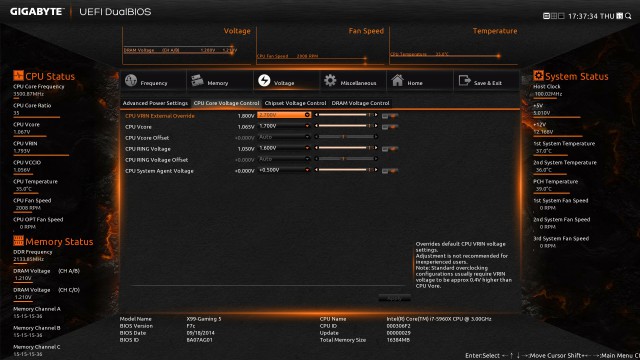This screenshot has width=640, height=360.
Task: Decrease CPU System Agent Voltage with the left arrow
Action: (316, 170)
